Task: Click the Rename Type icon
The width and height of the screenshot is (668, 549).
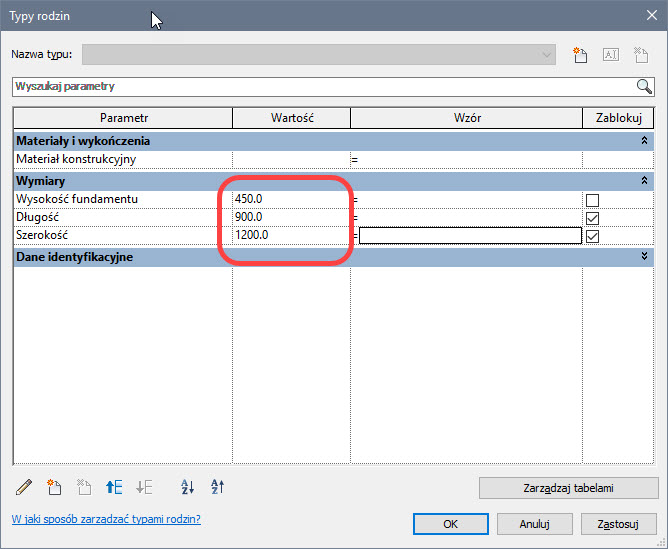Action: pyautogui.click(x=610, y=55)
